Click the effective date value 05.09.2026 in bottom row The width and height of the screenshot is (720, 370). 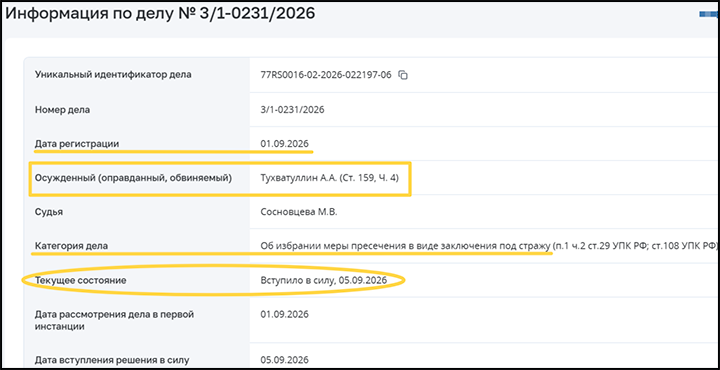click(x=284, y=359)
